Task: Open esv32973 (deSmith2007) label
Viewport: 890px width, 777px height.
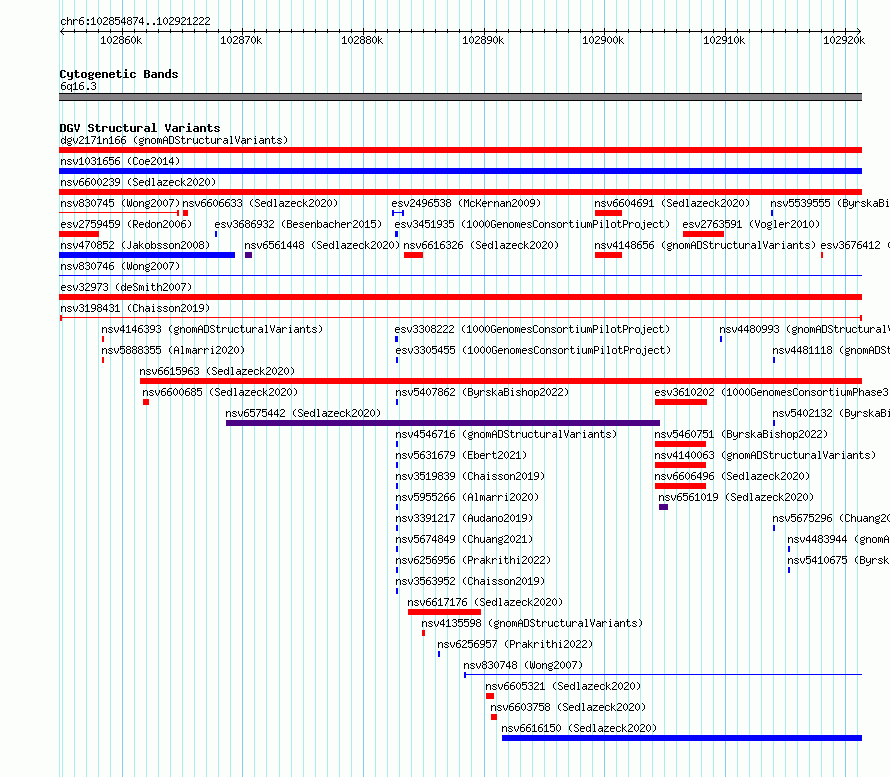Action: 126,287
